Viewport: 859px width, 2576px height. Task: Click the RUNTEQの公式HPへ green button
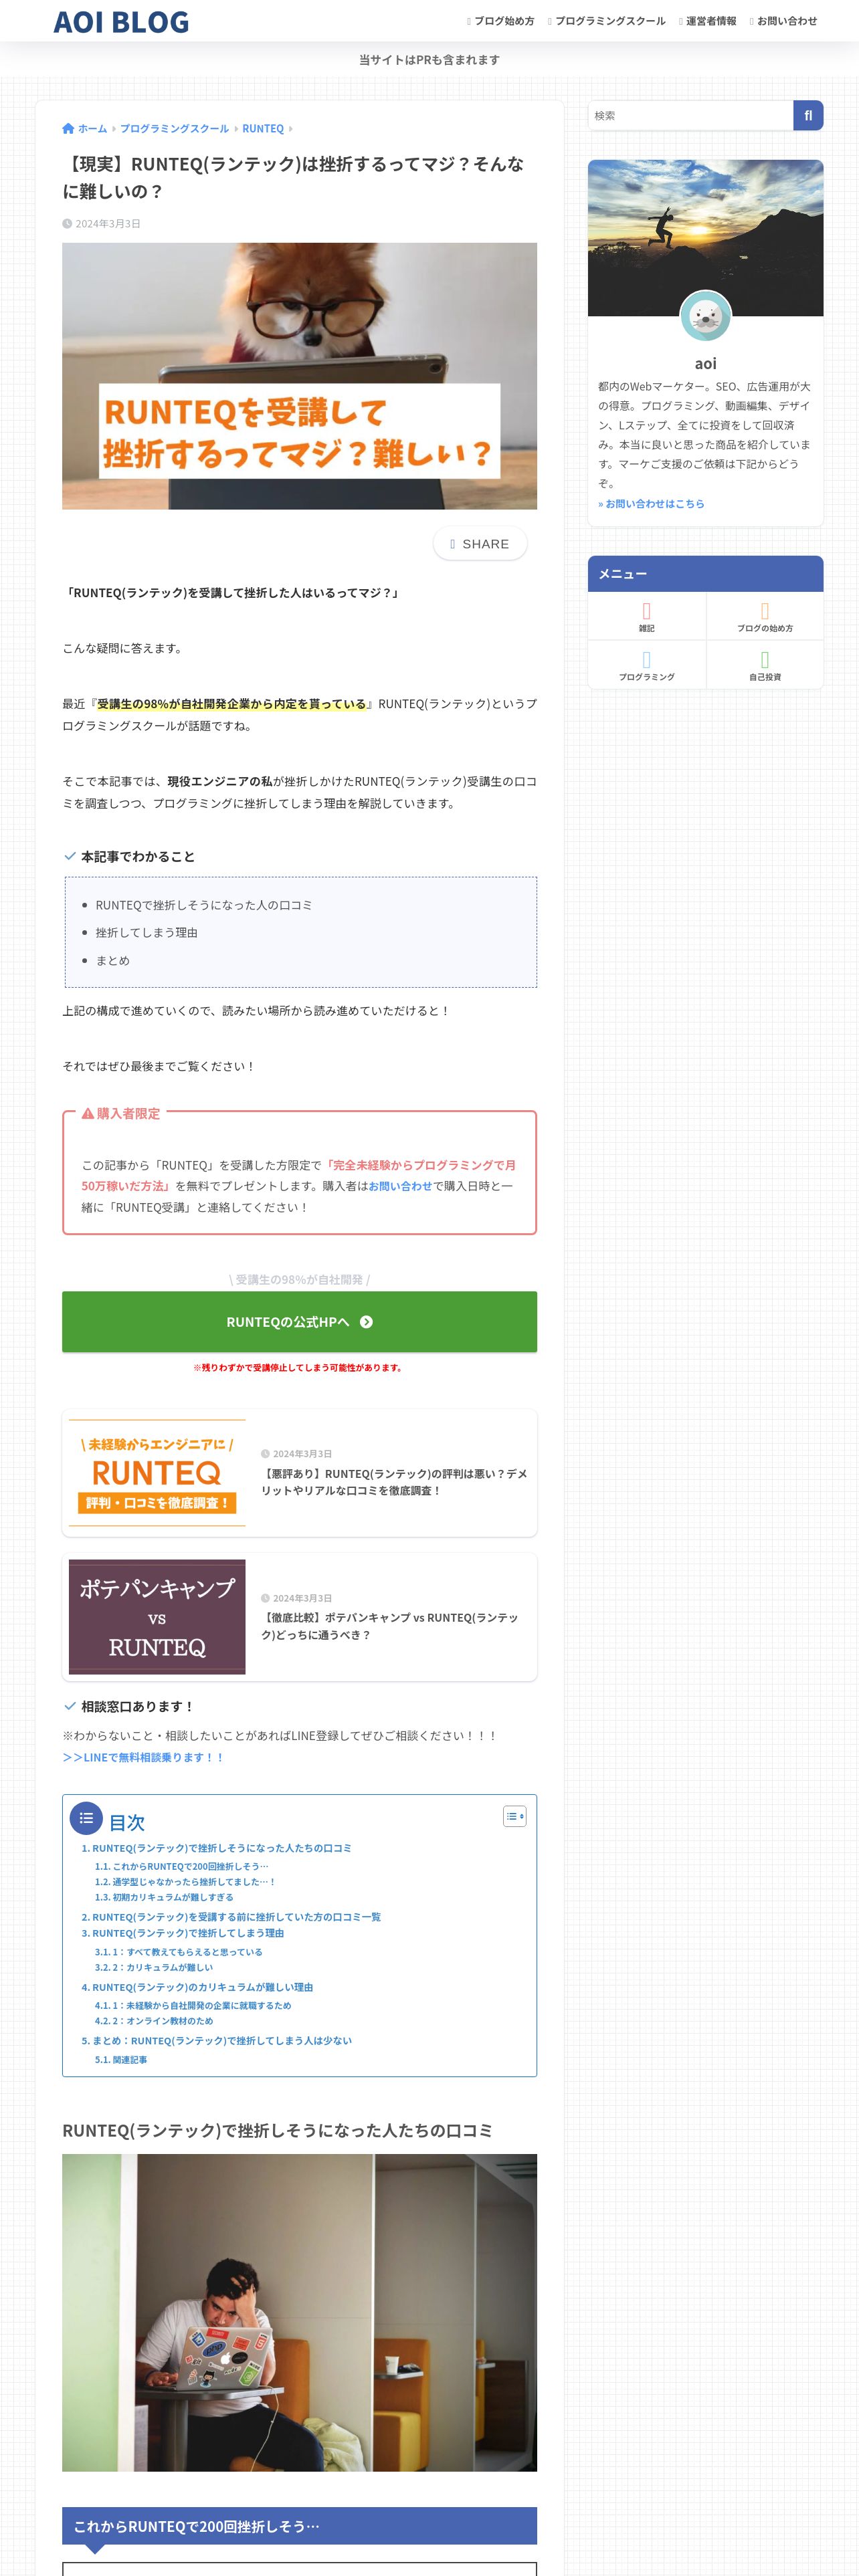click(x=299, y=1322)
